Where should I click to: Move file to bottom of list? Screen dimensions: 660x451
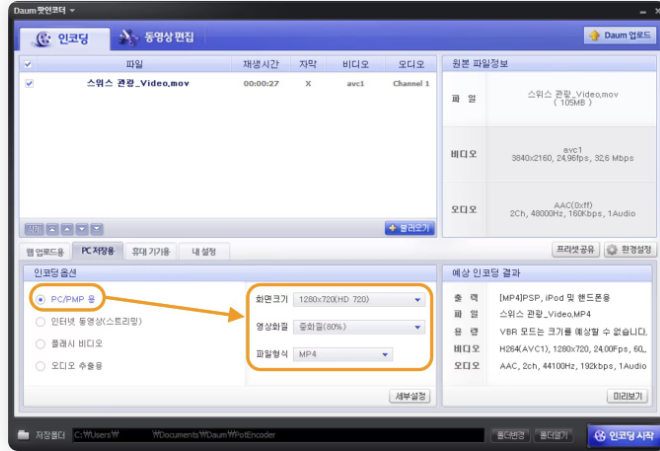[97, 229]
